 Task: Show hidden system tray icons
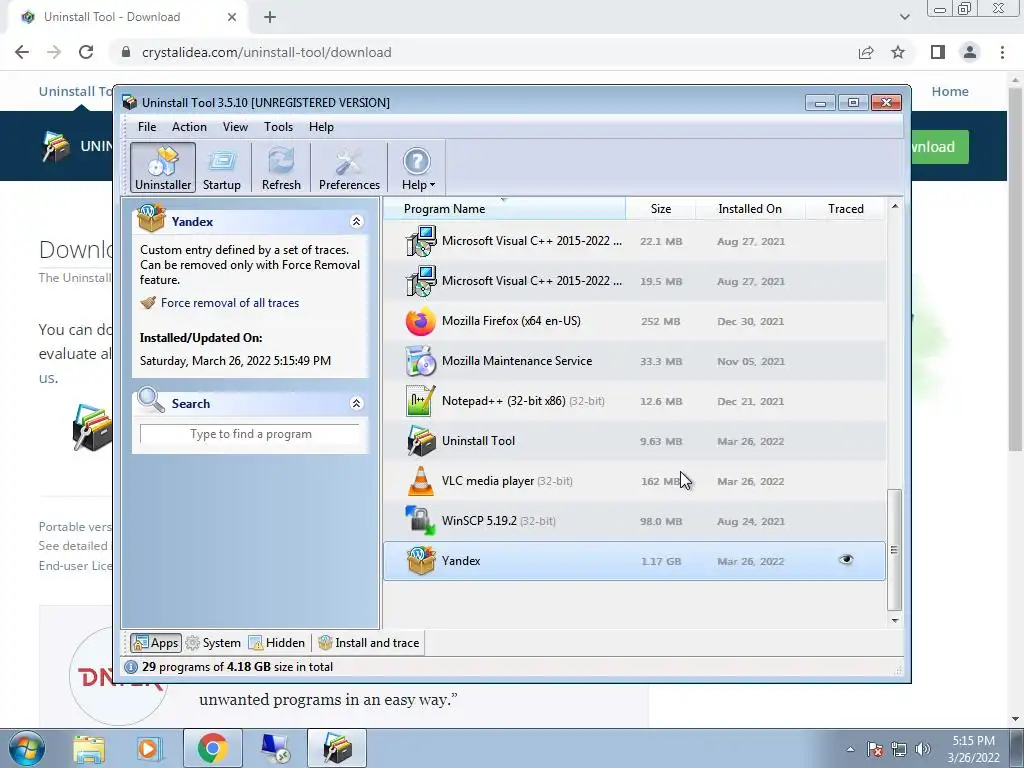point(850,750)
